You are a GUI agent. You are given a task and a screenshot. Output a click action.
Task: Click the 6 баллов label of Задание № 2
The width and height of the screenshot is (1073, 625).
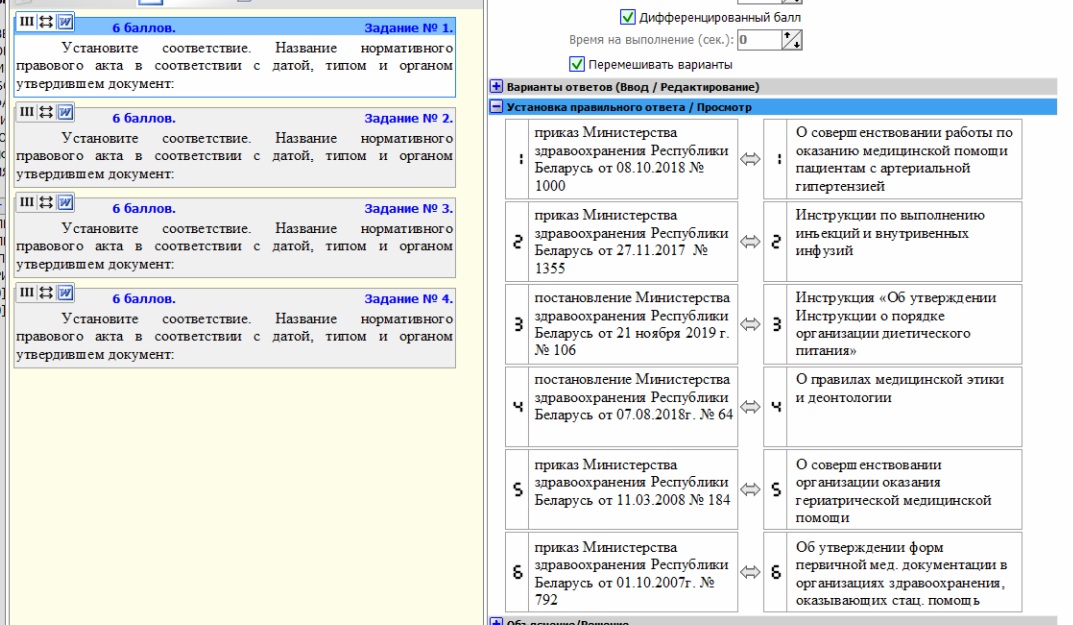[144, 118]
